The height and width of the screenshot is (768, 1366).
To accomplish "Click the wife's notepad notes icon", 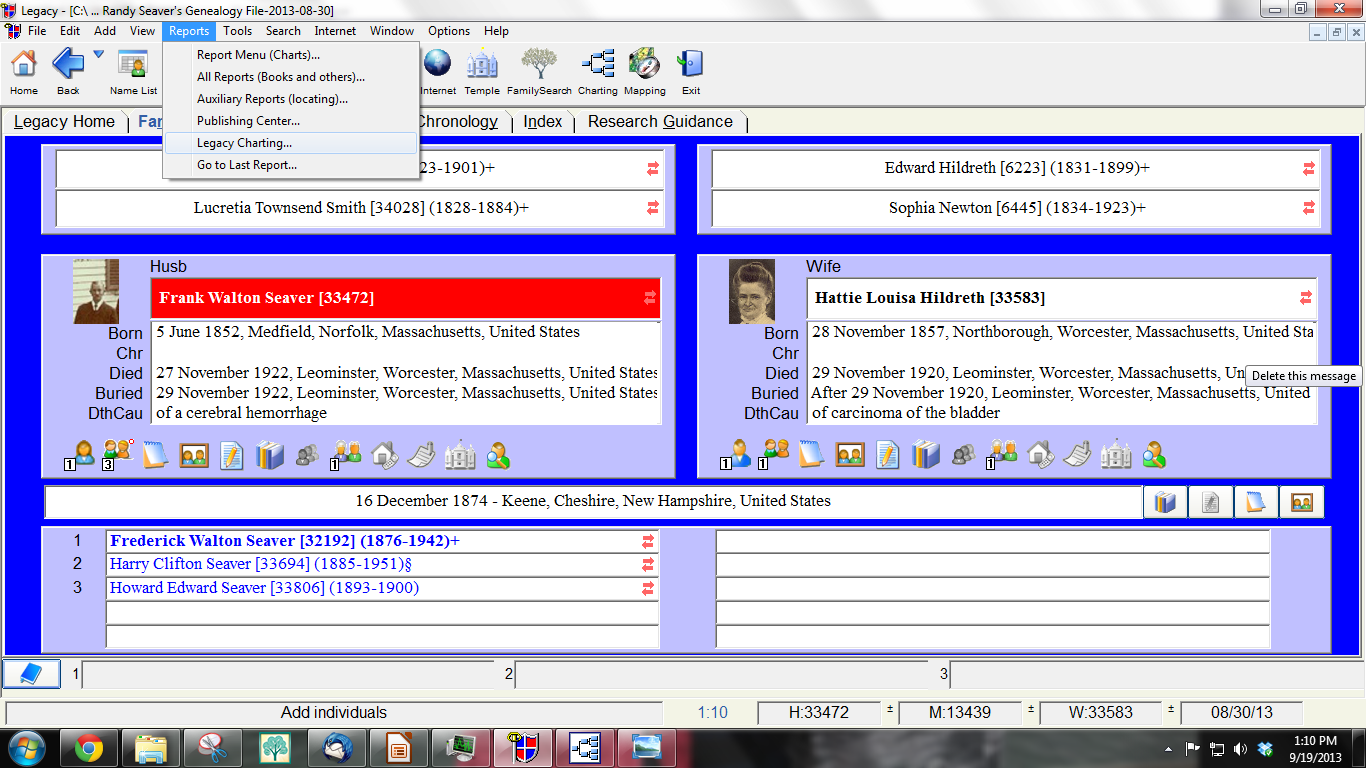I will point(811,455).
